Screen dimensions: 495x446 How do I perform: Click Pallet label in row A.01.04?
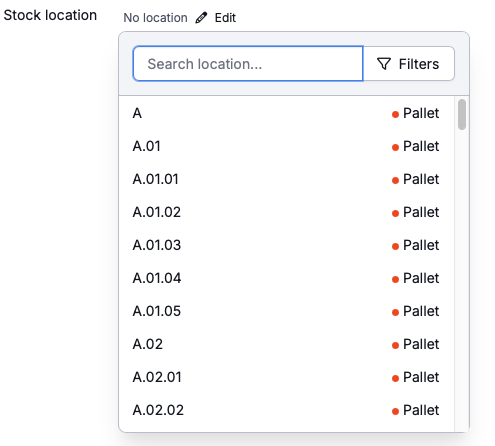click(421, 278)
